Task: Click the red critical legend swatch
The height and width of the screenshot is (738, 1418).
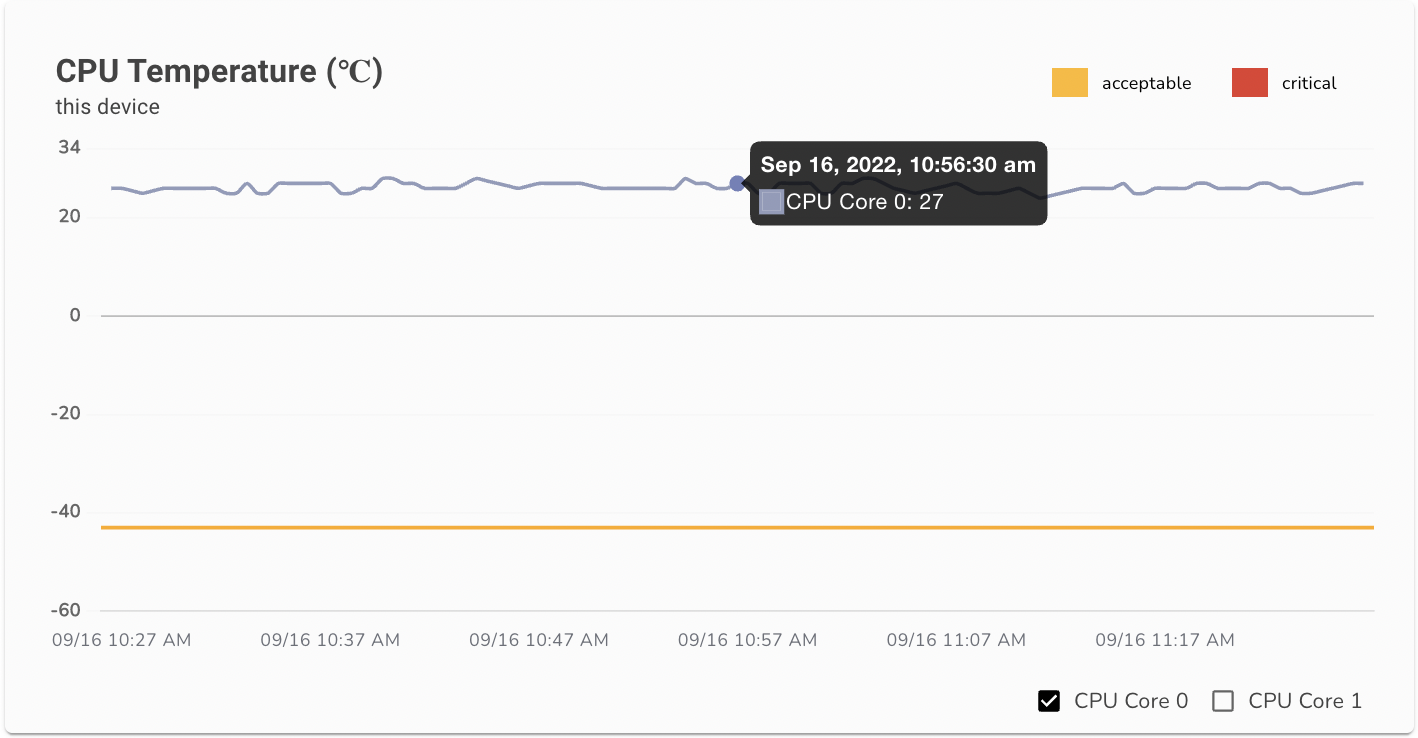Action: point(1249,83)
